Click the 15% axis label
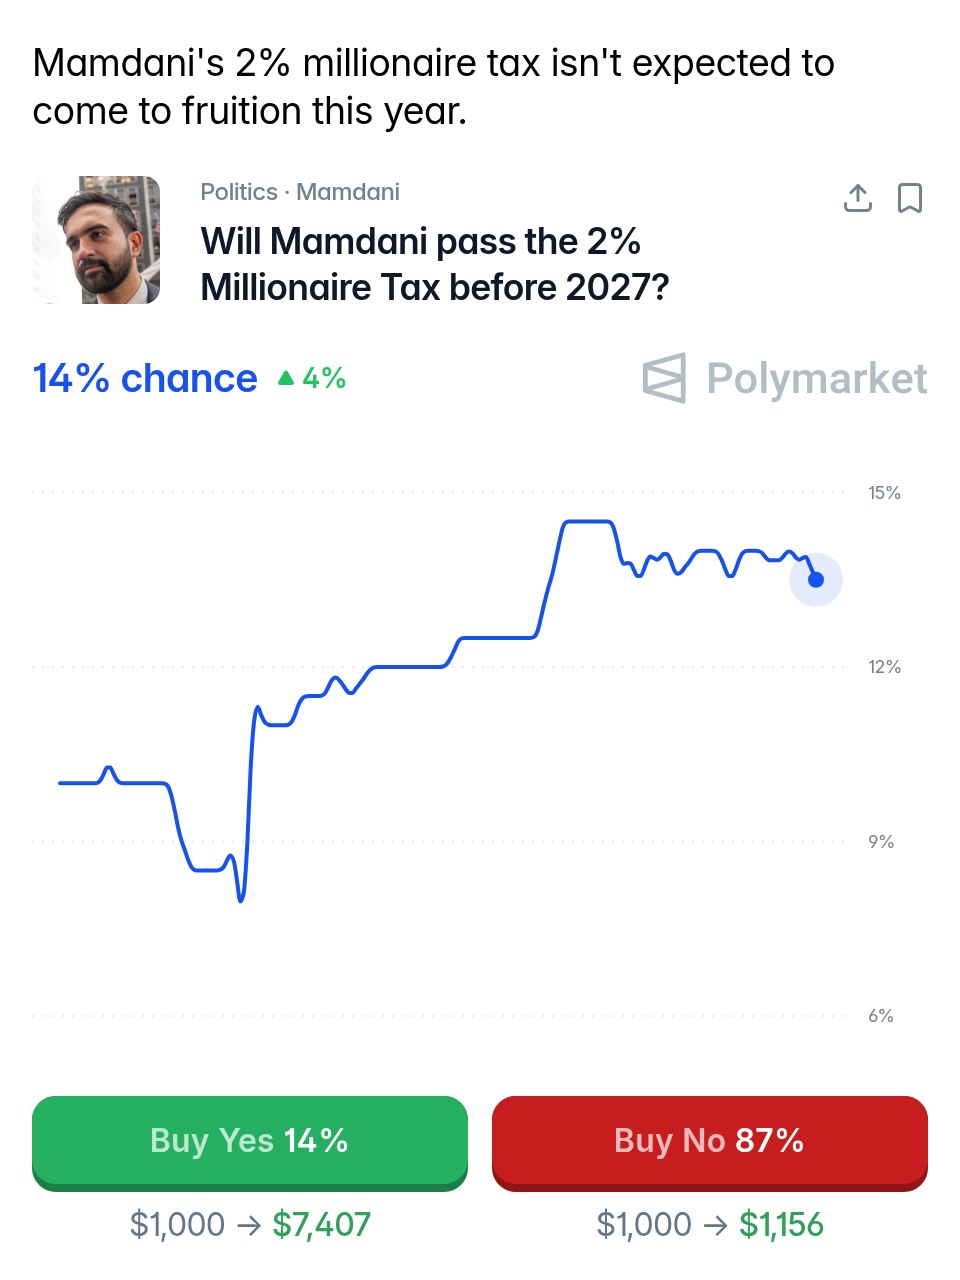960x1280 pixels. tap(884, 493)
